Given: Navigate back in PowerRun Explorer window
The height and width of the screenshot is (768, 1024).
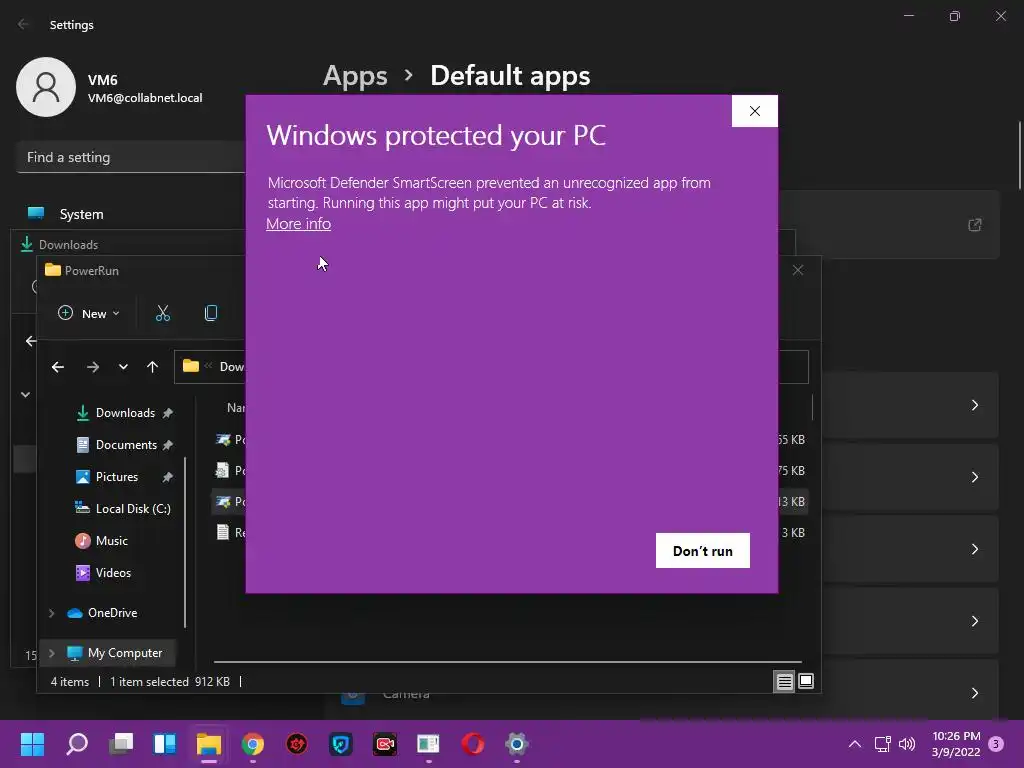Looking at the screenshot, I should click(x=57, y=367).
